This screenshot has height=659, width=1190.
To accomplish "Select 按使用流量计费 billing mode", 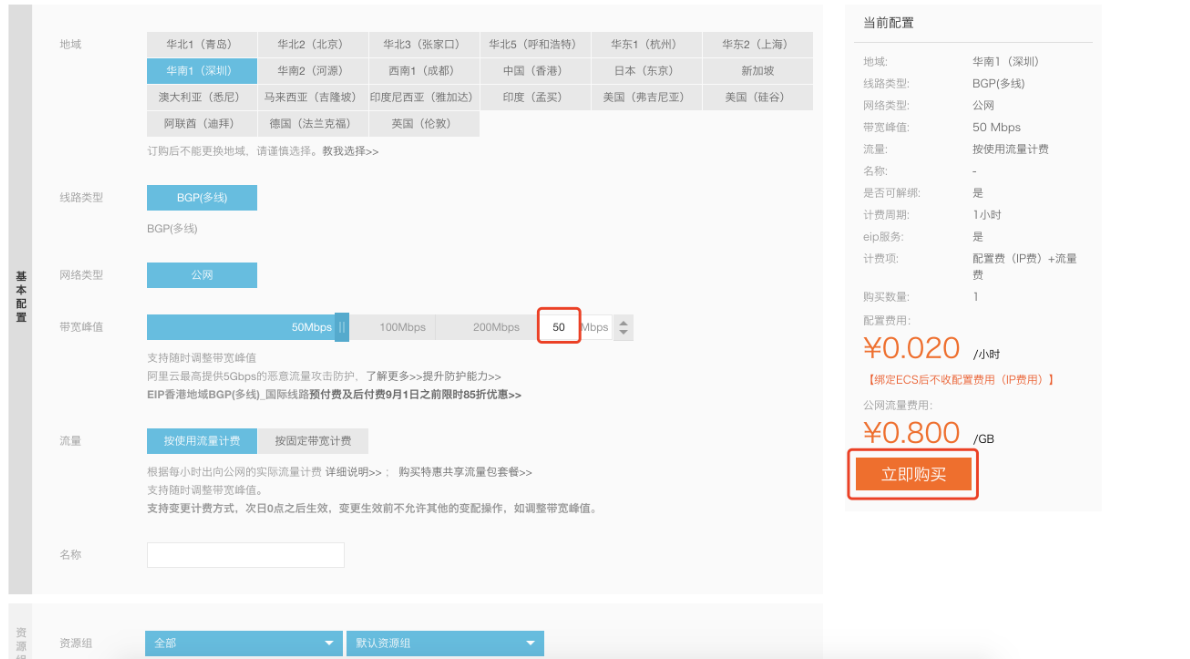I will point(203,440).
